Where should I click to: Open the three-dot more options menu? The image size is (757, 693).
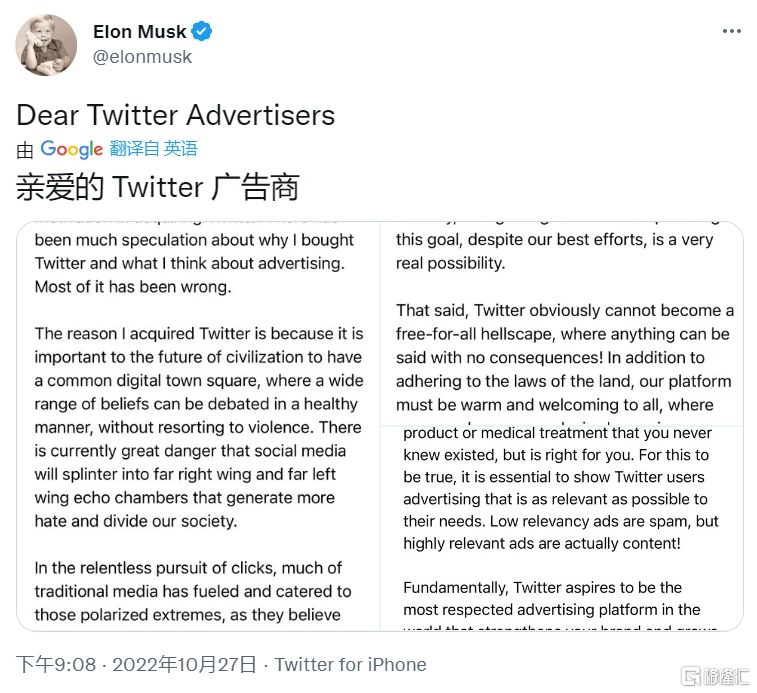(731, 32)
